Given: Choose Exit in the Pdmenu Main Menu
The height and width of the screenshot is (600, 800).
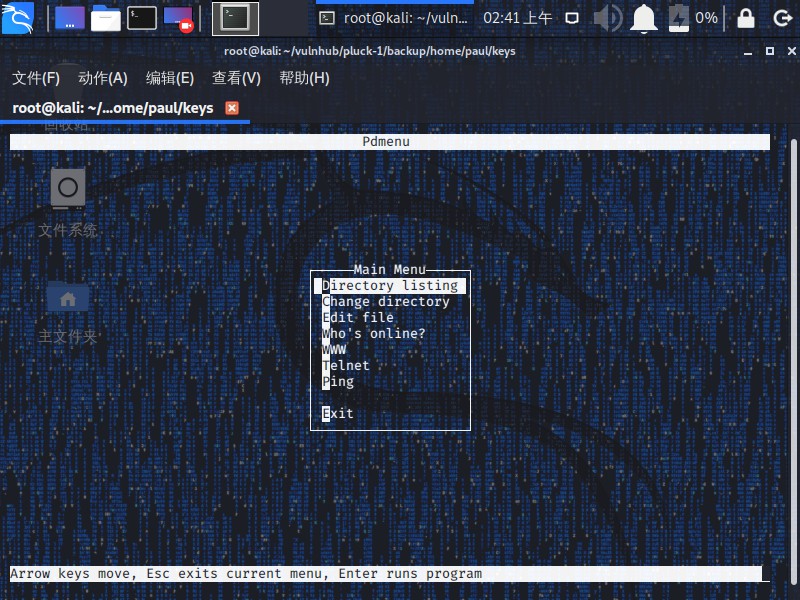Looking at the screenshot, I should [337, 413].
